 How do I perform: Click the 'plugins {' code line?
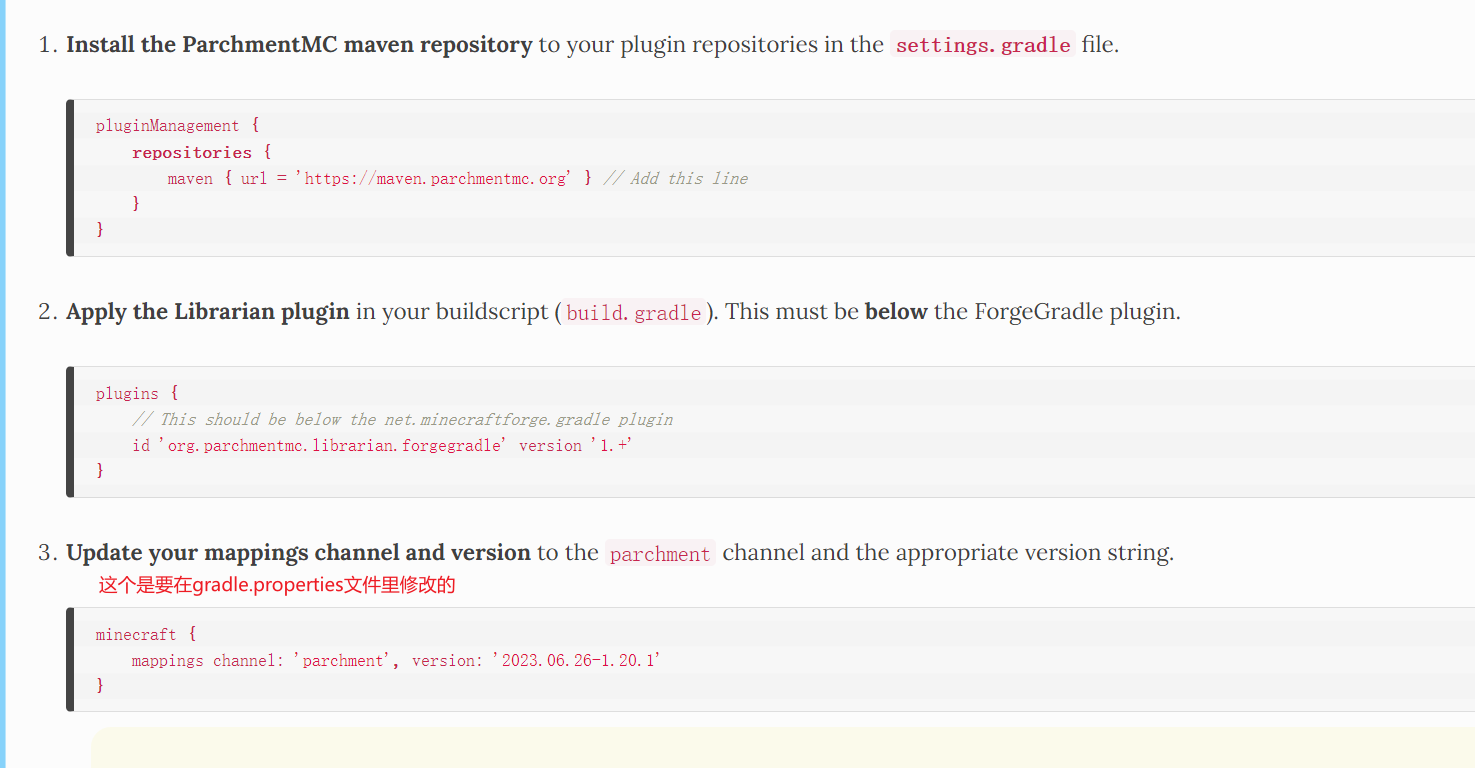(137, 394)
